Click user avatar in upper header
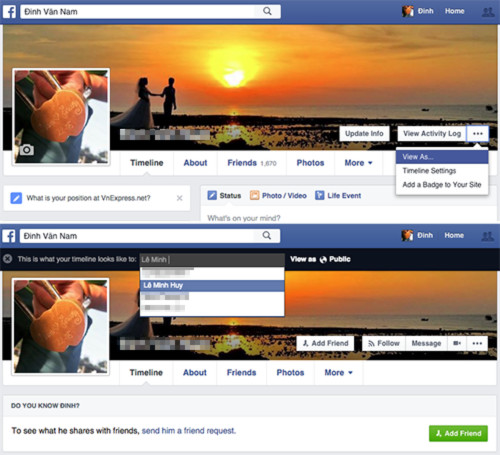Image resolution: width=500 pixels, height=455 pixels. click(x=408, y=11)
